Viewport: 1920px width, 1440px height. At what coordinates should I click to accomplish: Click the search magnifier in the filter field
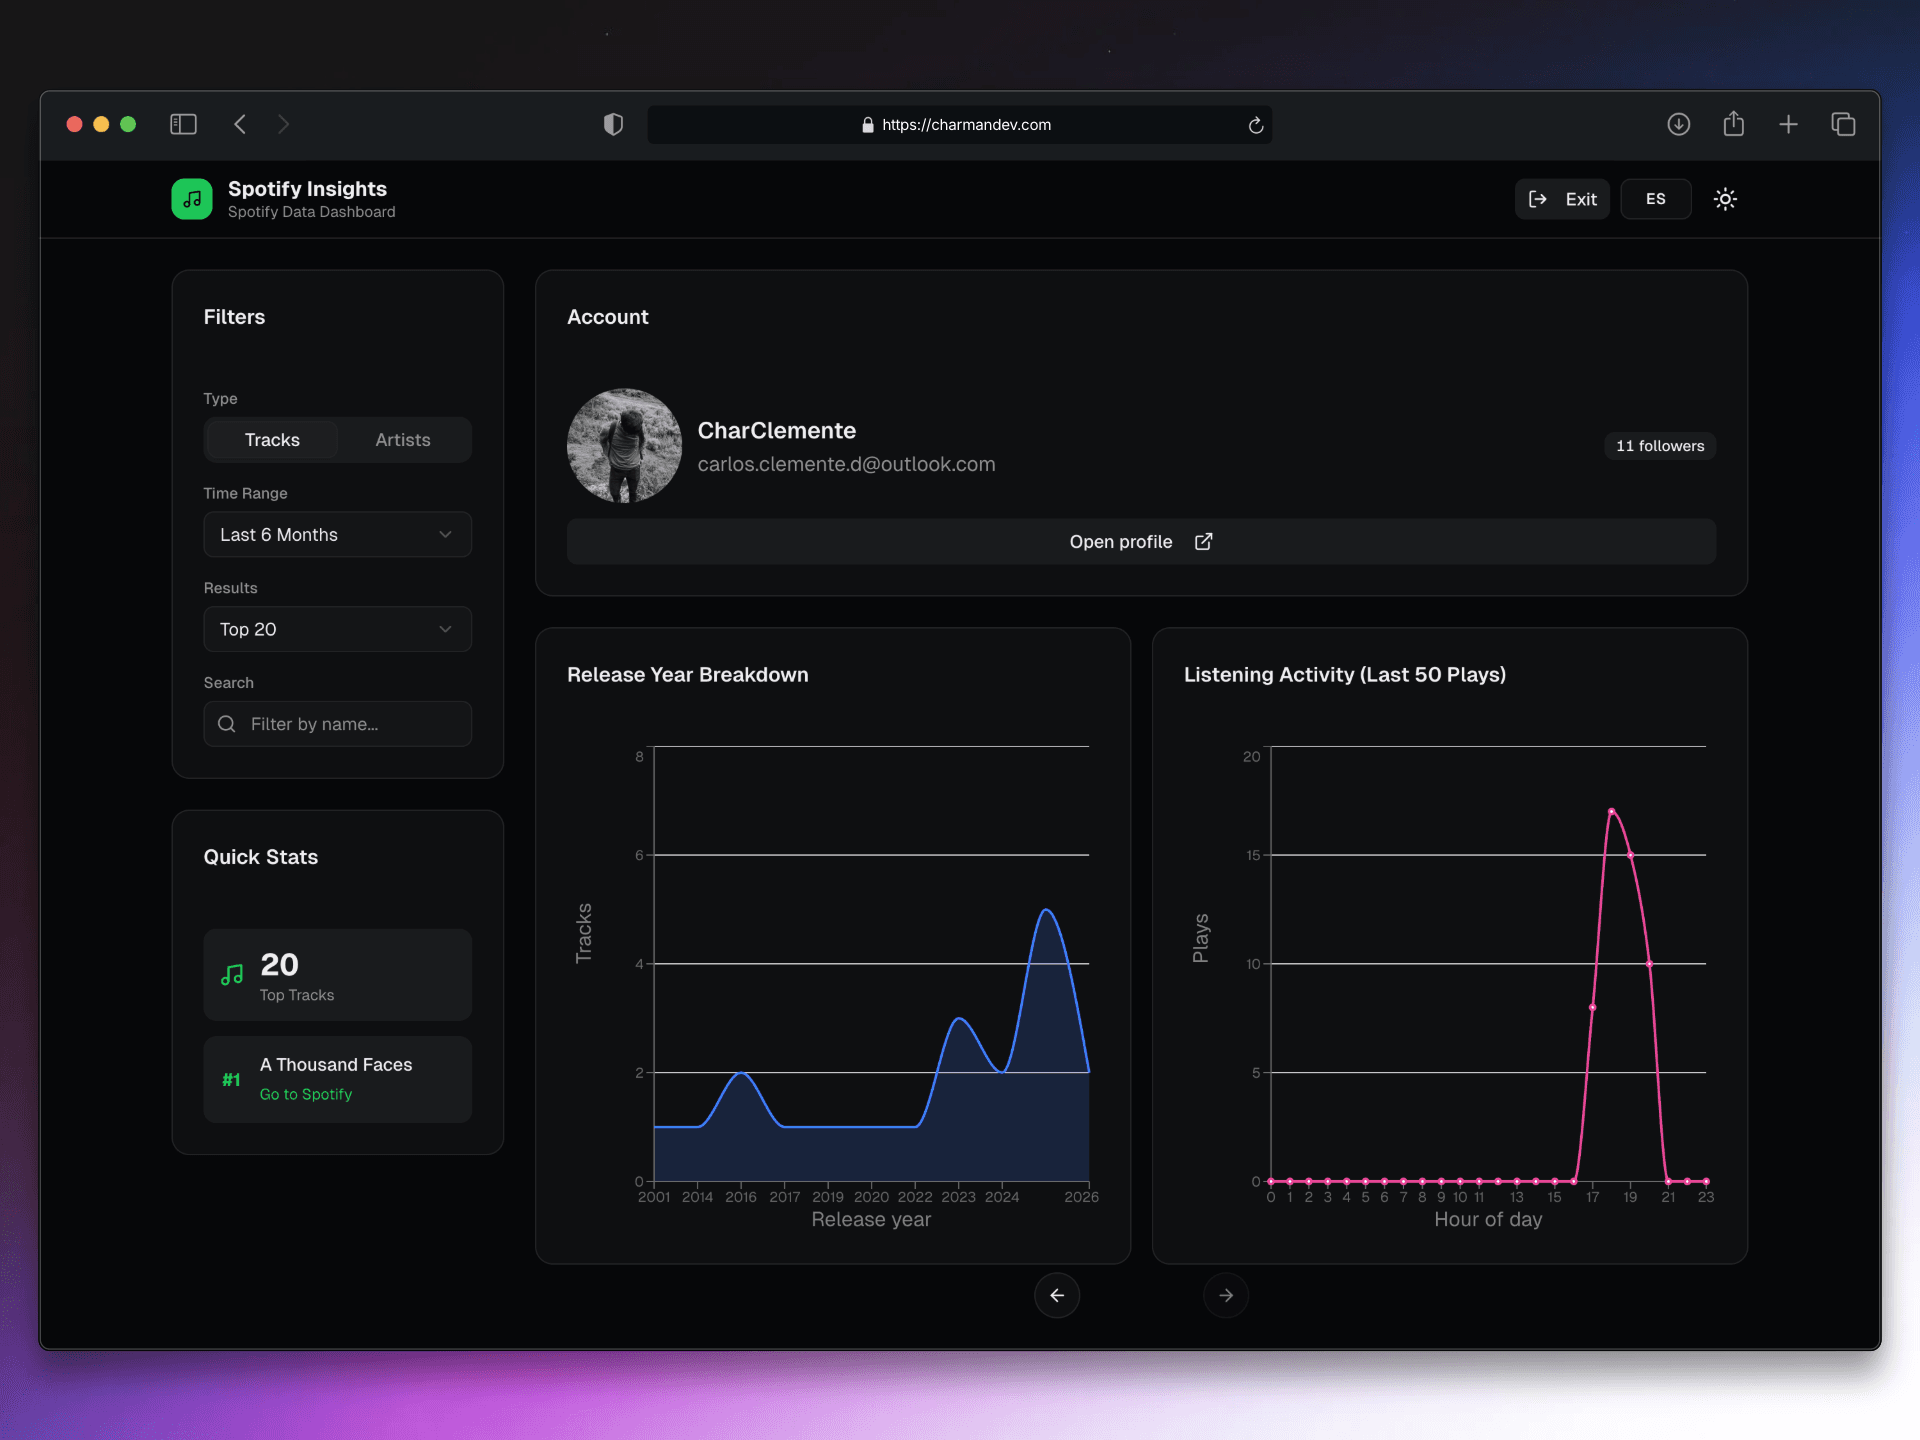226,723
